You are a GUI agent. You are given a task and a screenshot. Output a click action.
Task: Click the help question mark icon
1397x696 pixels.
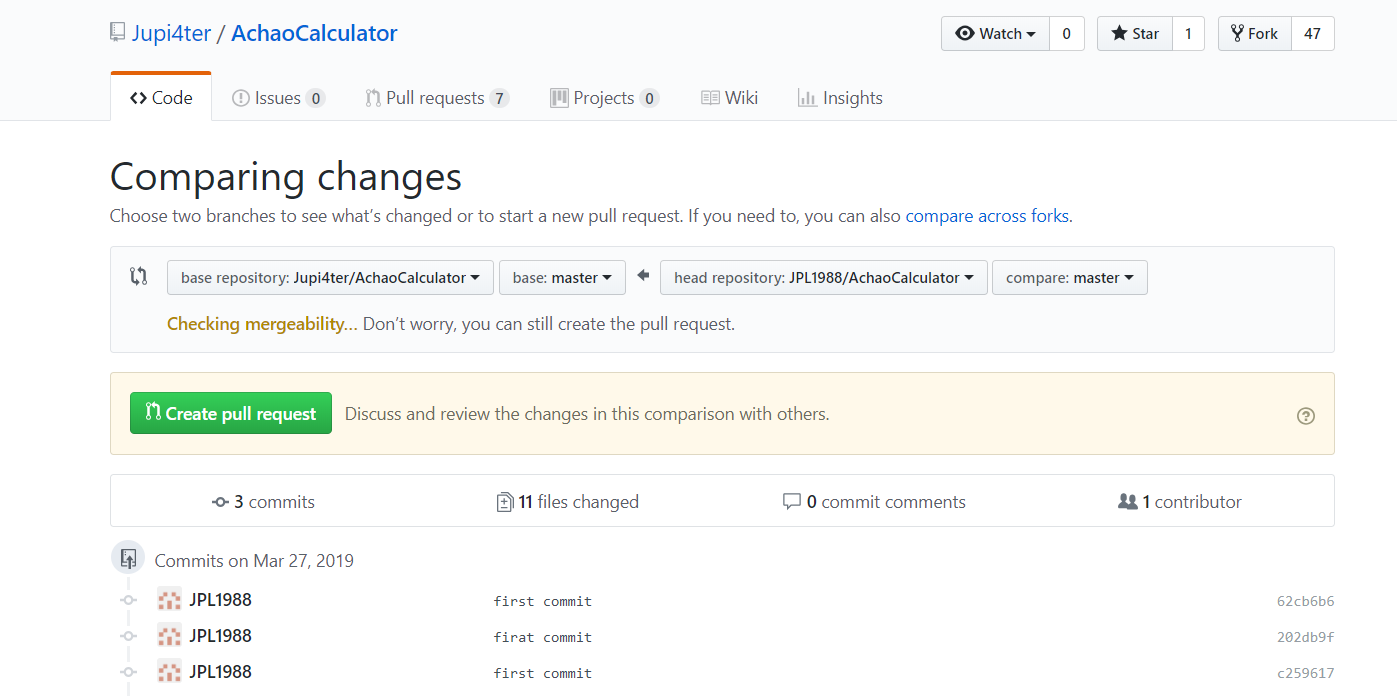1305,416
